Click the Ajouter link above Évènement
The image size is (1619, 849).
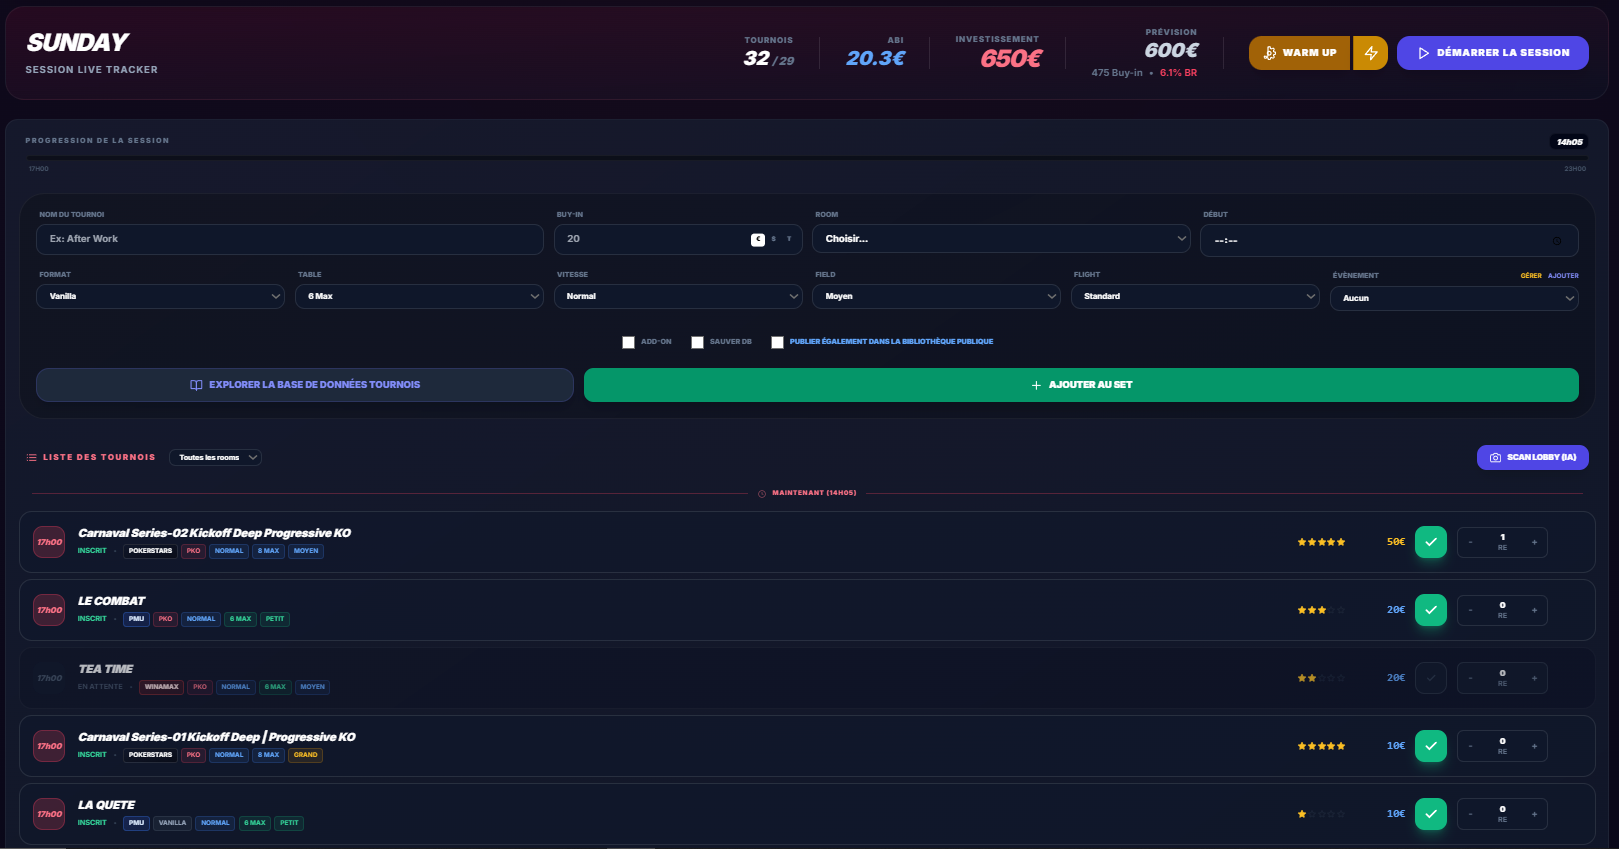[x=1563, y=276]
